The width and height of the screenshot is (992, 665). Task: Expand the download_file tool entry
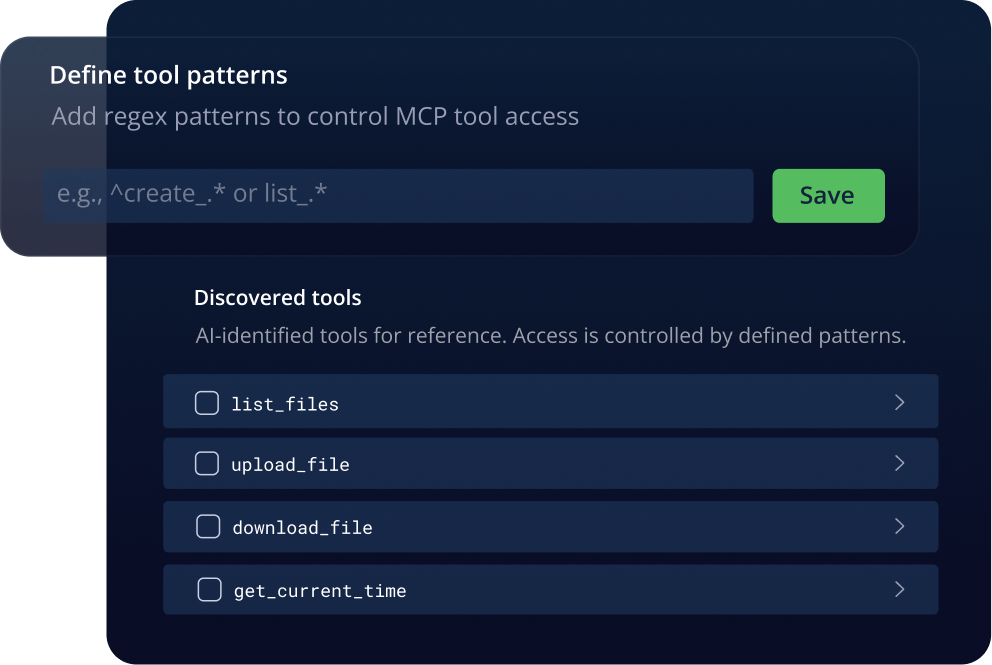550,527
